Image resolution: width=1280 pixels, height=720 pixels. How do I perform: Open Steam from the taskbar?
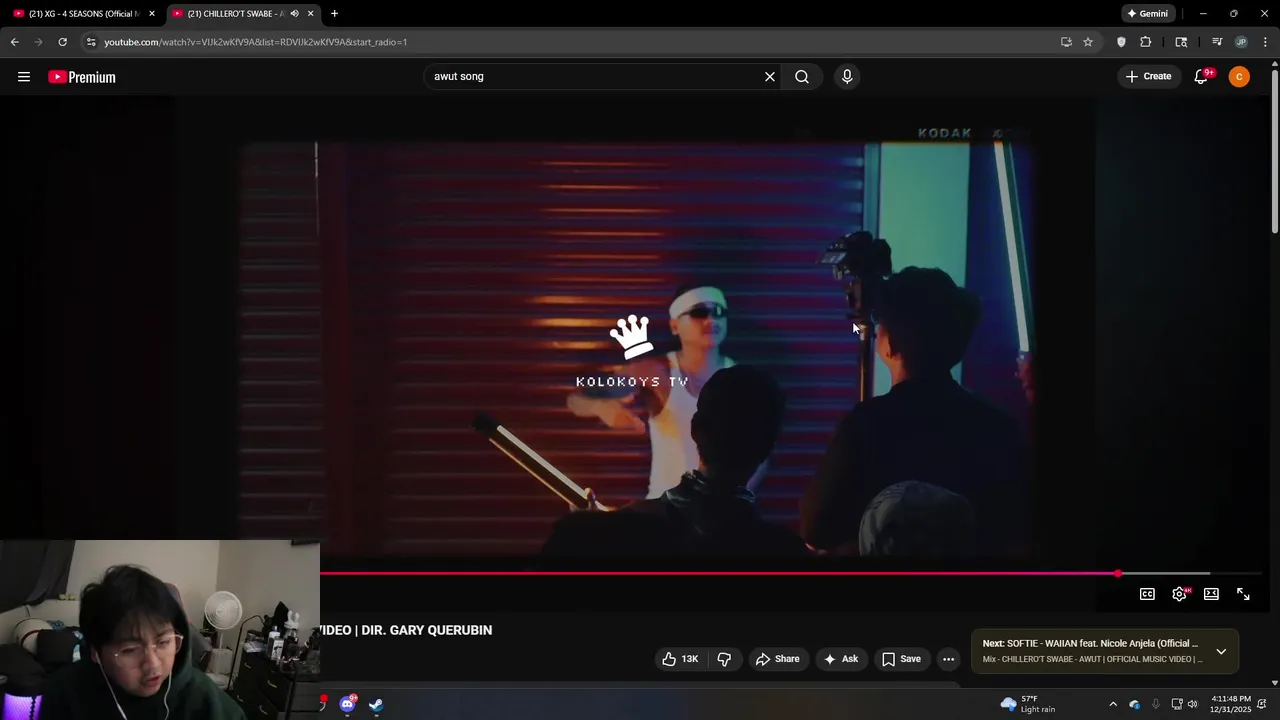[376, 704]
